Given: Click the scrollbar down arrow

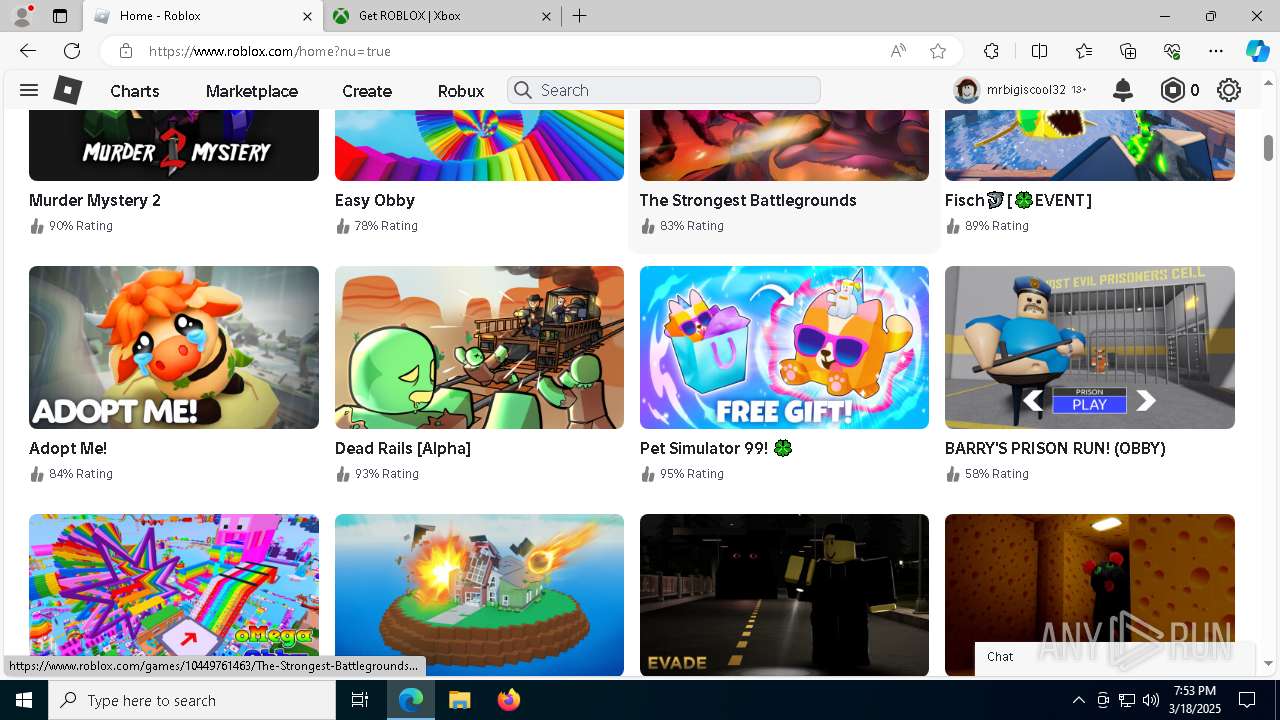Looking at the screenshot, I should click(x=1268, y=663).
